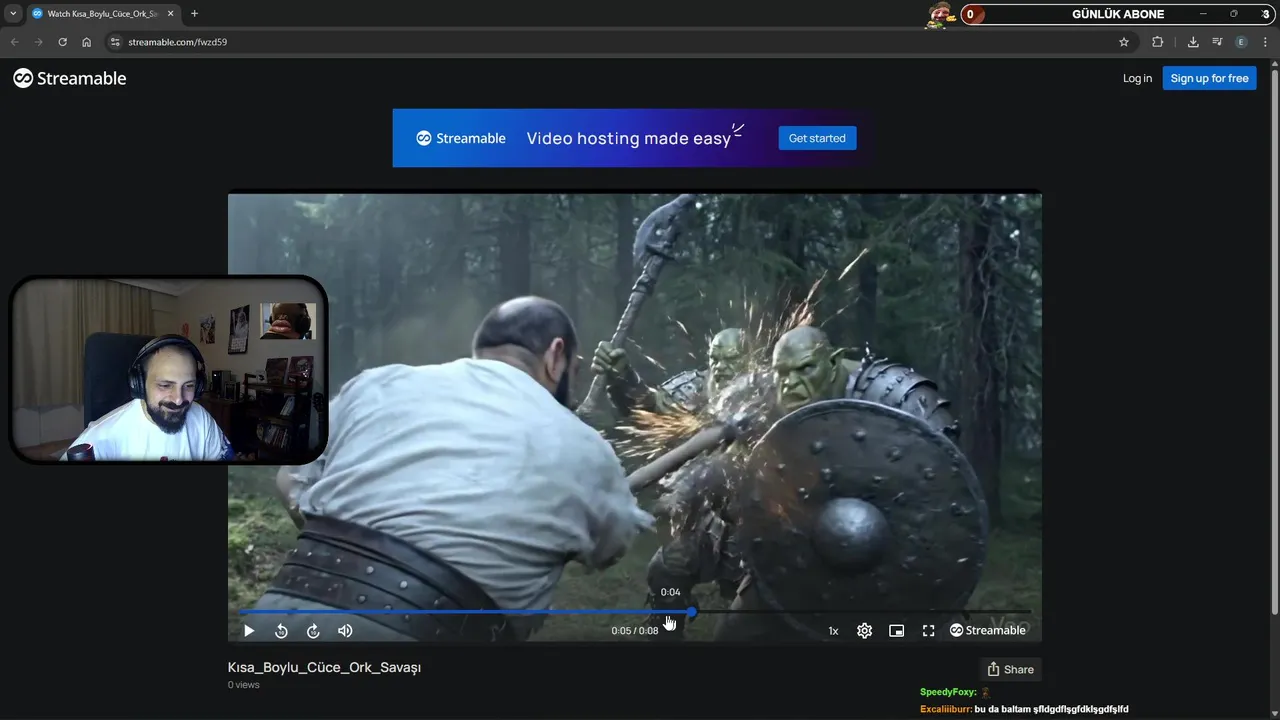The width and height of the screenshot is (1280, 720).
Task: Open playback speed 1x menu
Action: tap(833, 631)
